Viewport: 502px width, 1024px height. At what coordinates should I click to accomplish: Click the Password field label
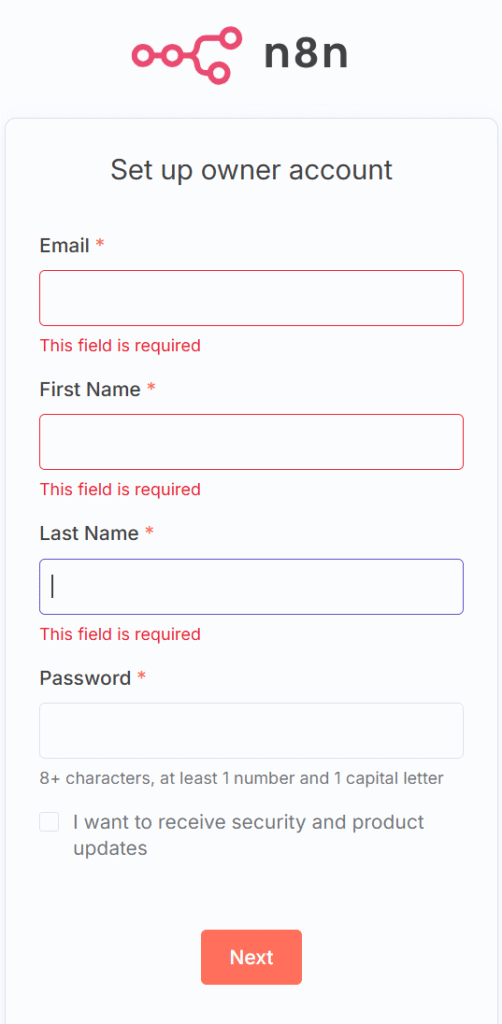pyautogui.click(x=86, y=679)
